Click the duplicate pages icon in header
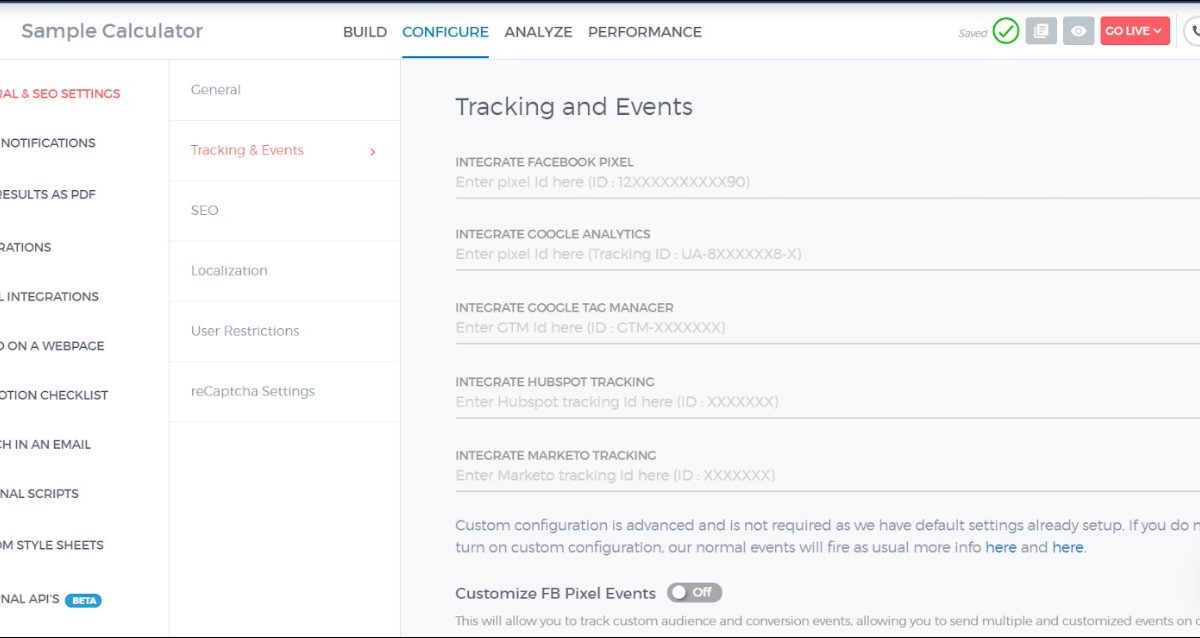The height and width of the screenshot is (638, 1200). [1041, 31]
